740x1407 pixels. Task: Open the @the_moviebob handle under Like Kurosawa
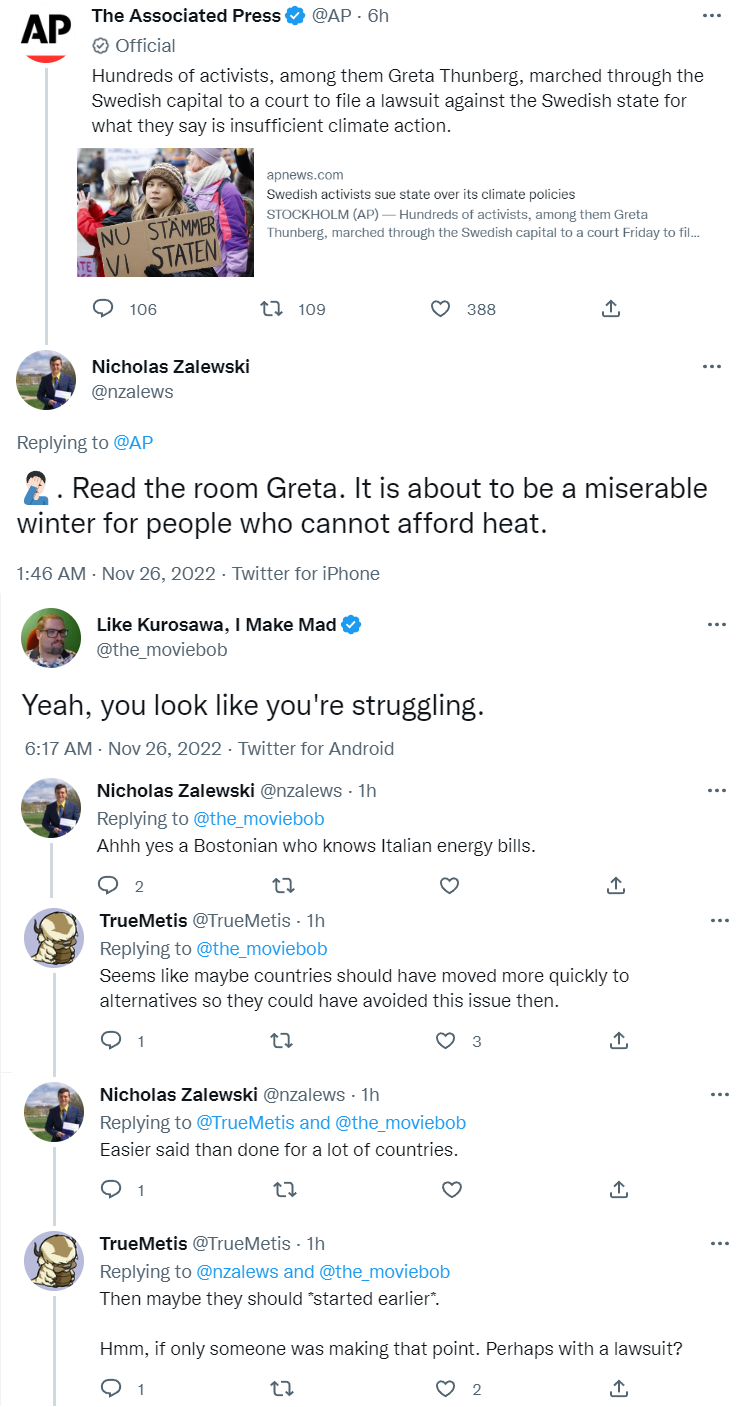coord(162,649)
